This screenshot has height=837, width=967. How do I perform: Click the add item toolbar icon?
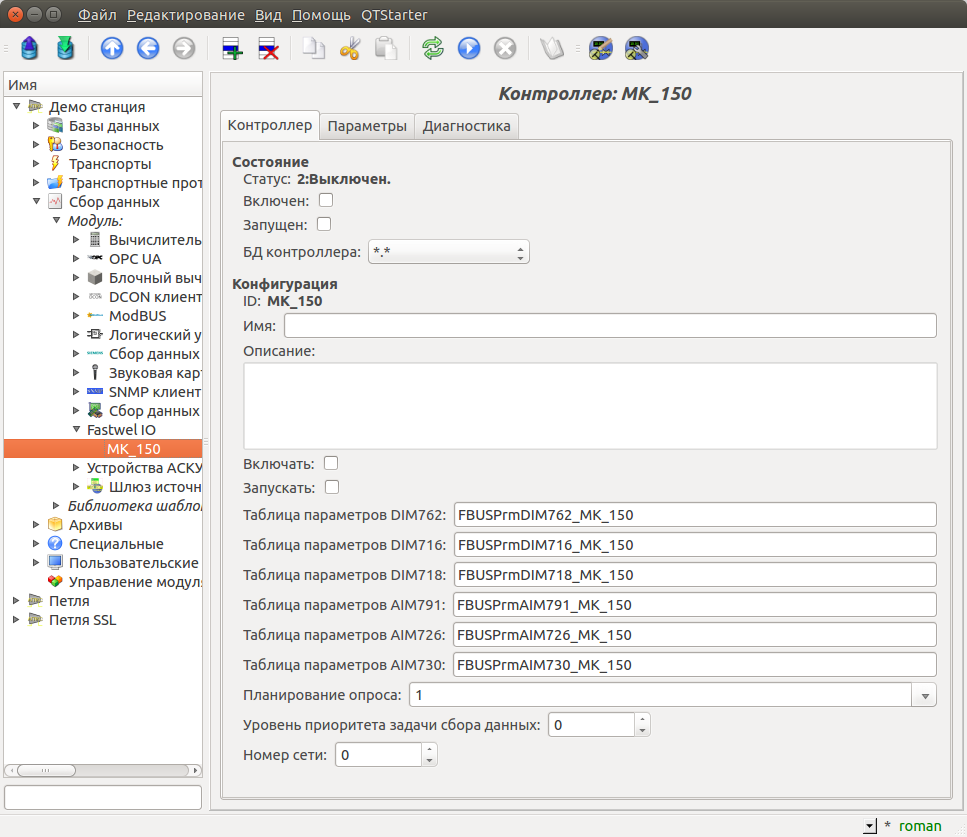[x=232, y=48]
